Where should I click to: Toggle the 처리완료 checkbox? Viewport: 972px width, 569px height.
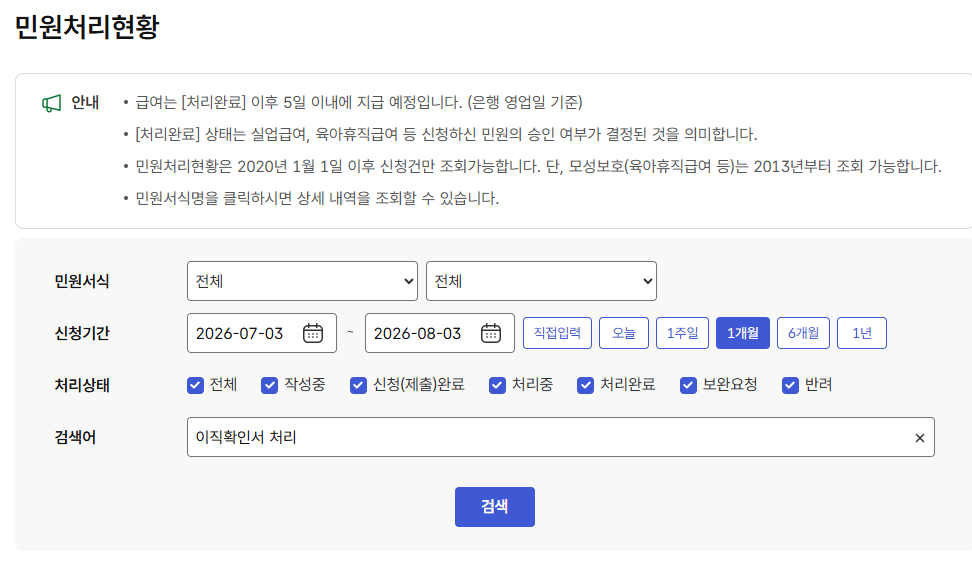click(x=586, y=386)
